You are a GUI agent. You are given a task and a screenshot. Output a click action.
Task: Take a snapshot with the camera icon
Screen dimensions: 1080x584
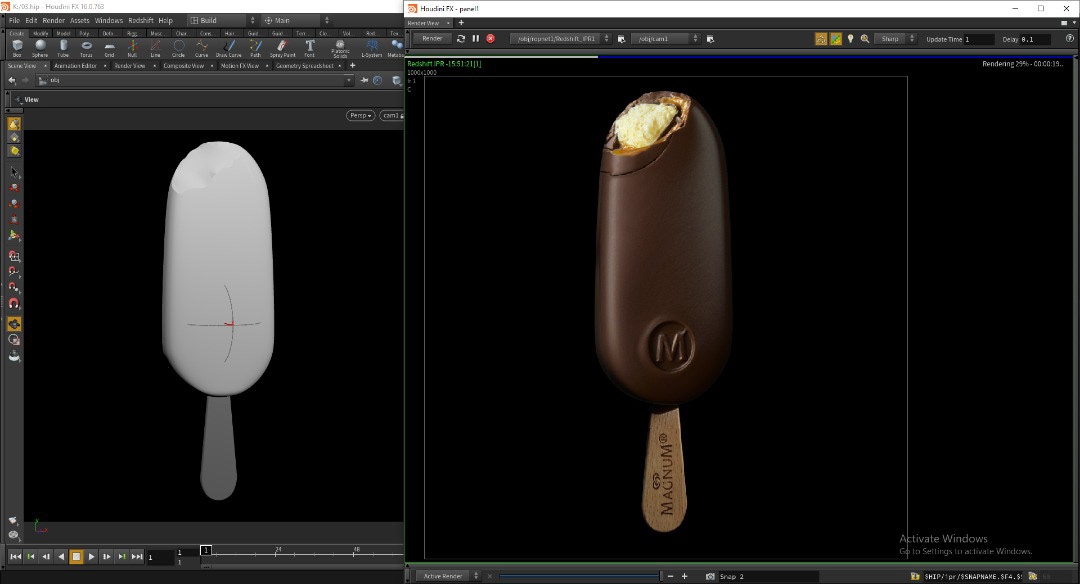coord(710,576)
